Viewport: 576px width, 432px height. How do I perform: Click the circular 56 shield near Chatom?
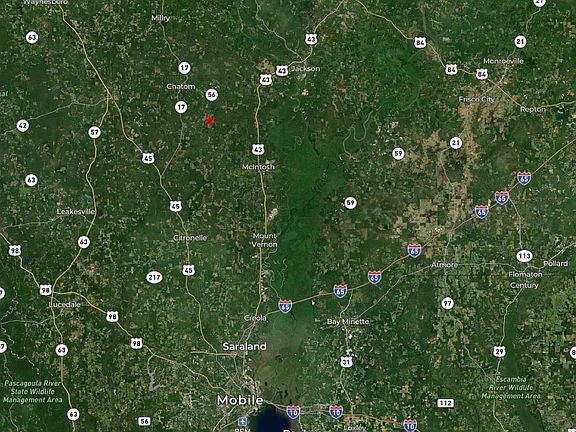[211, 95]
